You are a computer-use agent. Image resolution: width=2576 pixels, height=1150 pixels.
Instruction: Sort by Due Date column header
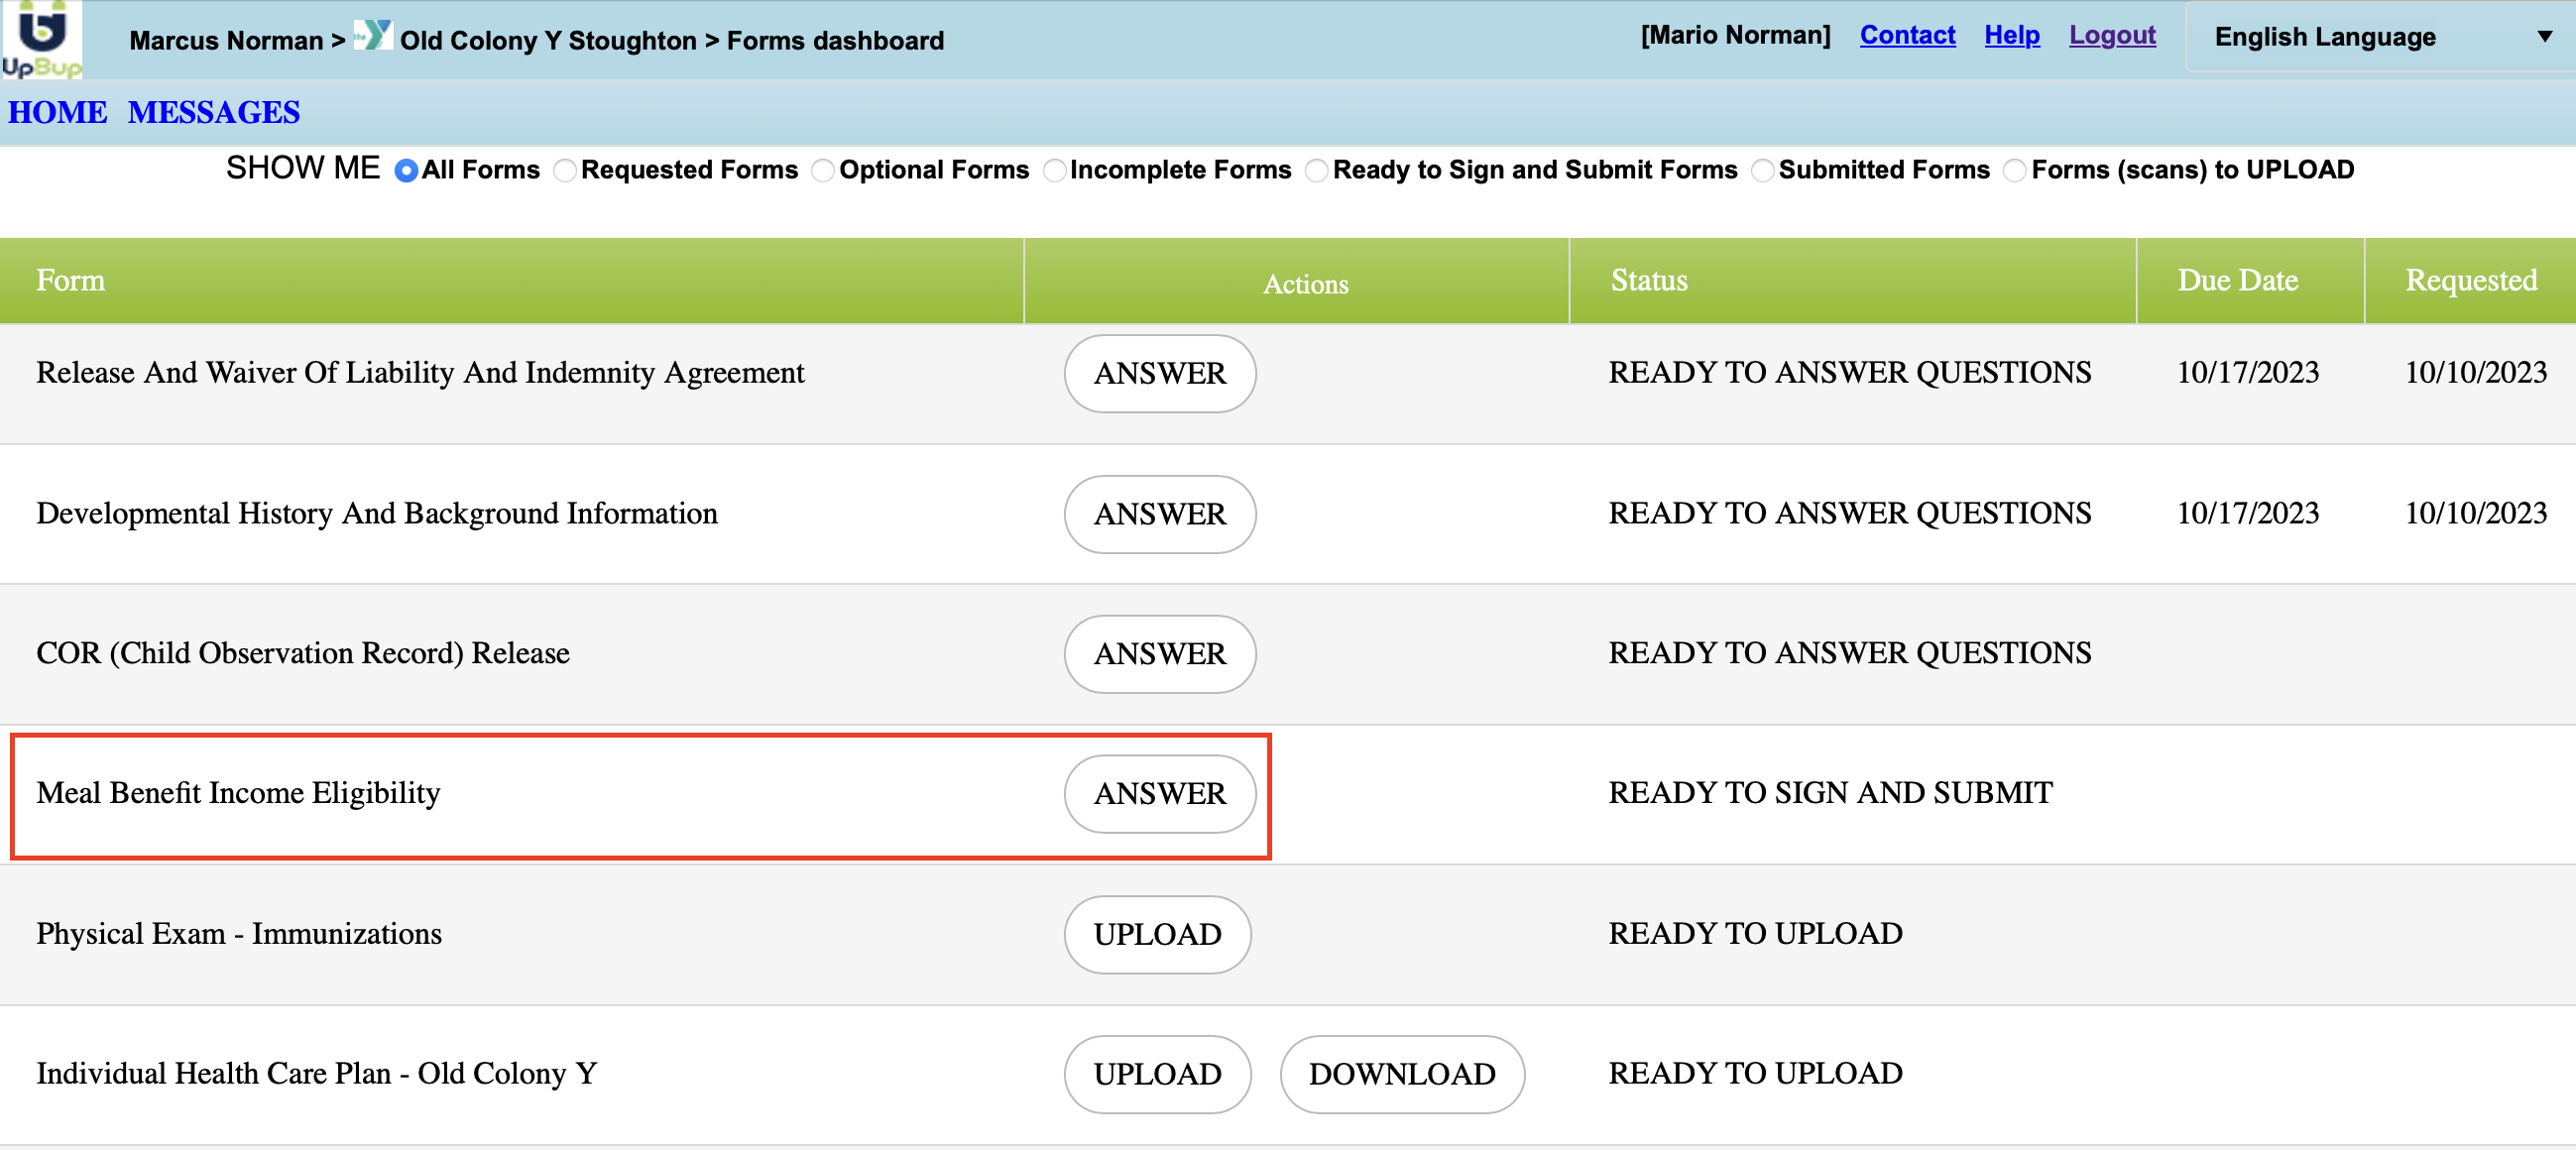click(x=2237, y=280)
